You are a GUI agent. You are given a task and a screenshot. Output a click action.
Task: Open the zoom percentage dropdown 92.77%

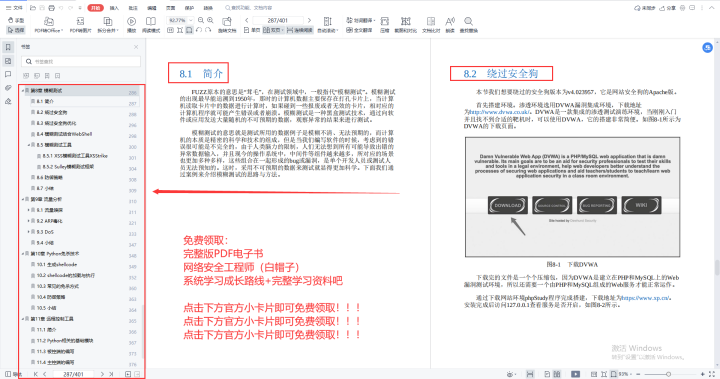point(191,21)
